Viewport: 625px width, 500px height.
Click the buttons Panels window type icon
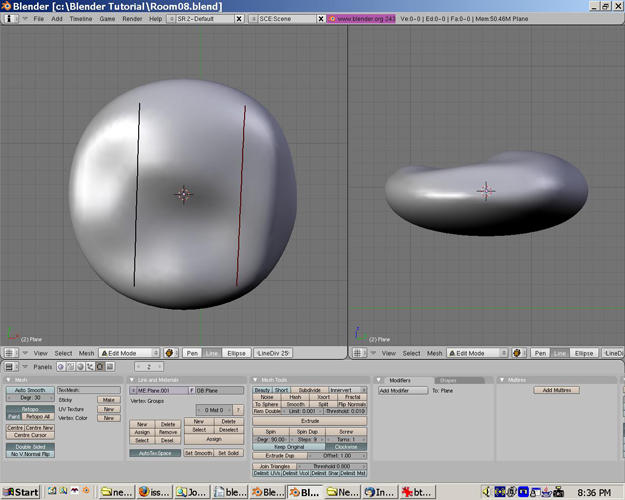[10, 367]
